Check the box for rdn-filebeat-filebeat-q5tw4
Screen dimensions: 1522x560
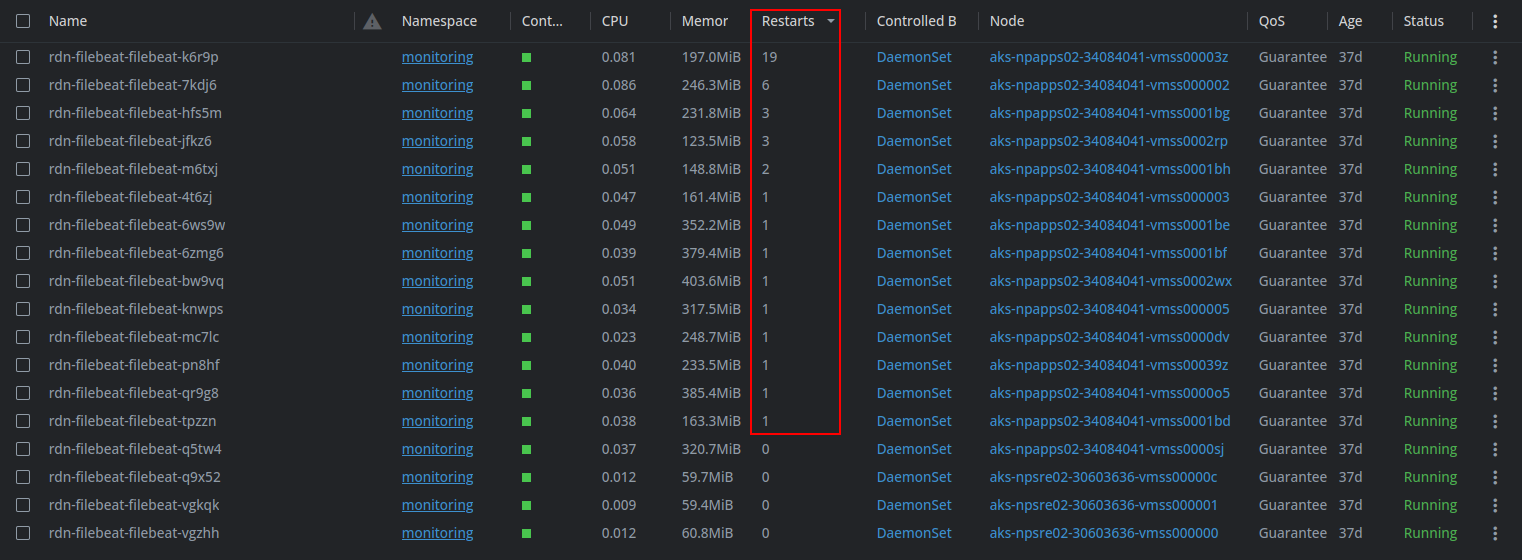click(x=23, y=449)
